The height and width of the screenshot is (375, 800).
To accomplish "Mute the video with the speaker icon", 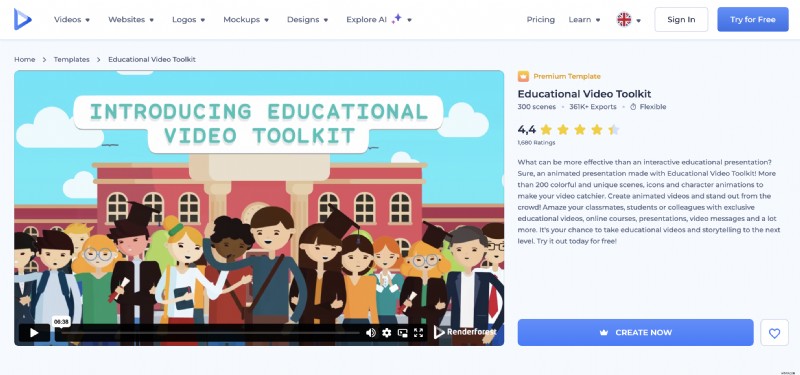I will pos(370,333).
